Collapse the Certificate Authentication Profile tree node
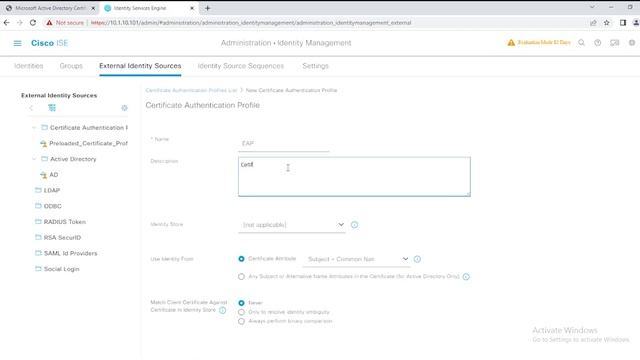640x360 pixels. click(34, 128)
